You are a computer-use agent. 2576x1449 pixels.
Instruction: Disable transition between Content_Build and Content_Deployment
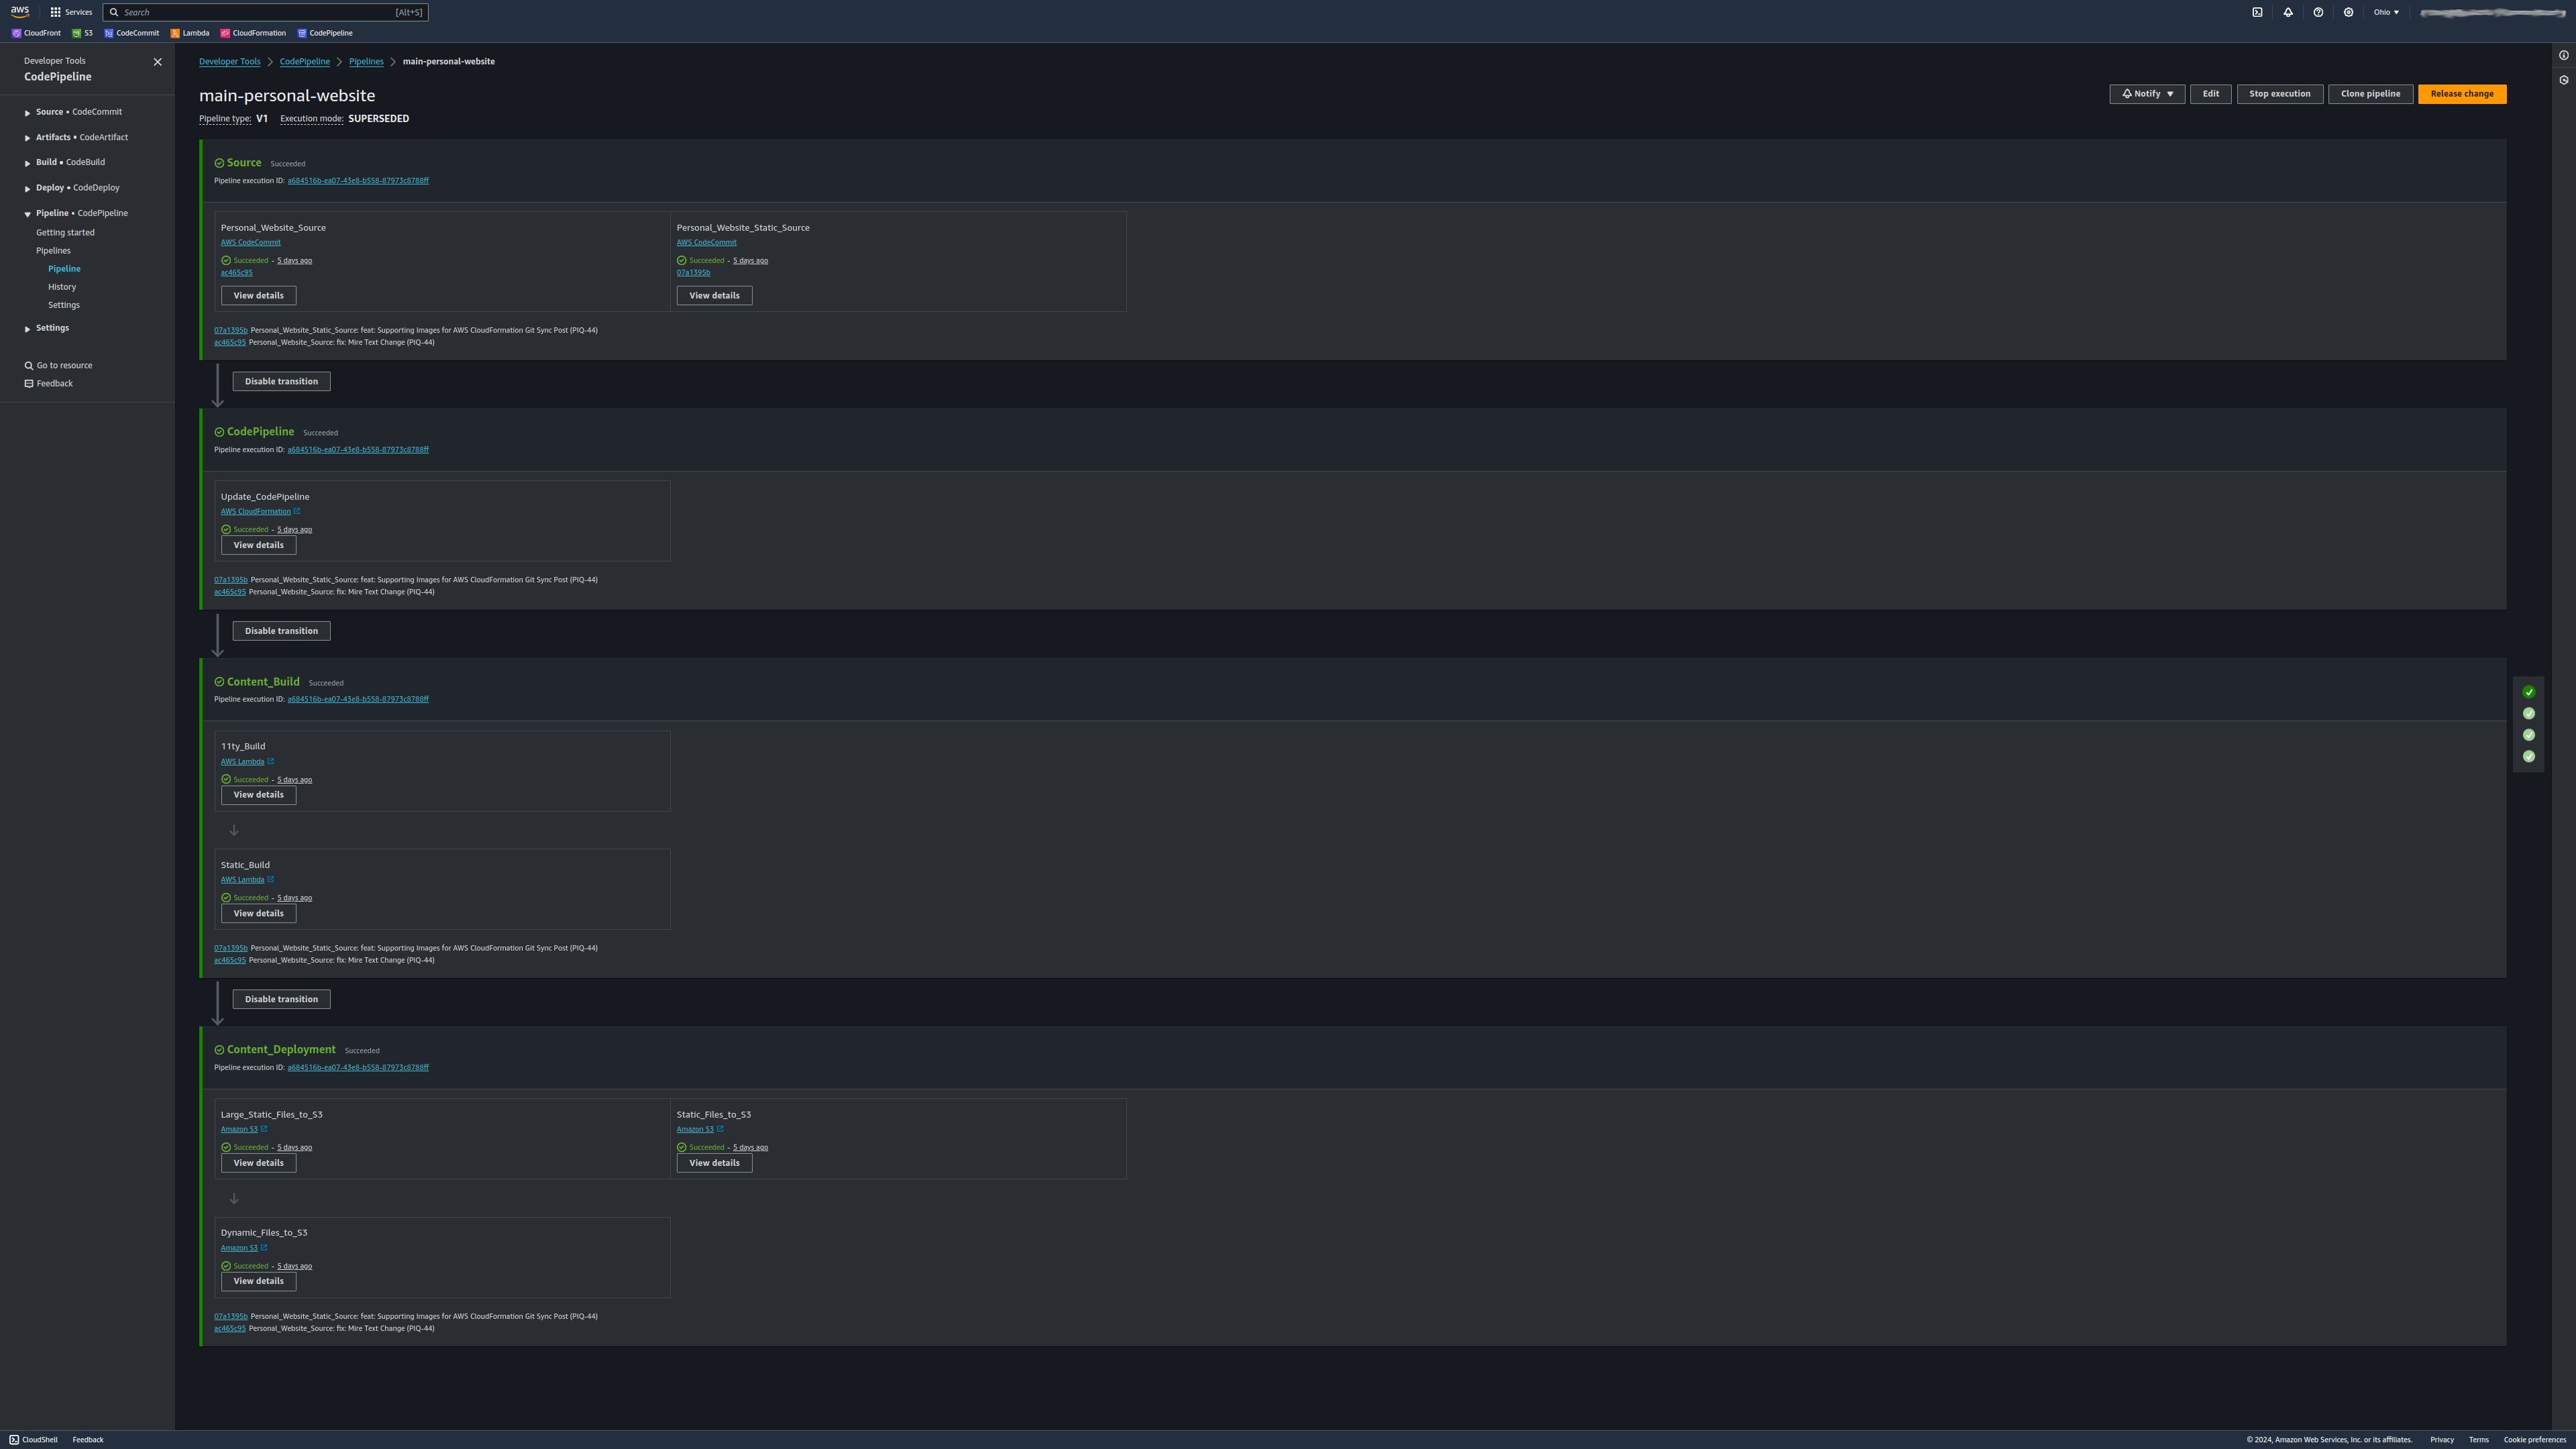281,999
